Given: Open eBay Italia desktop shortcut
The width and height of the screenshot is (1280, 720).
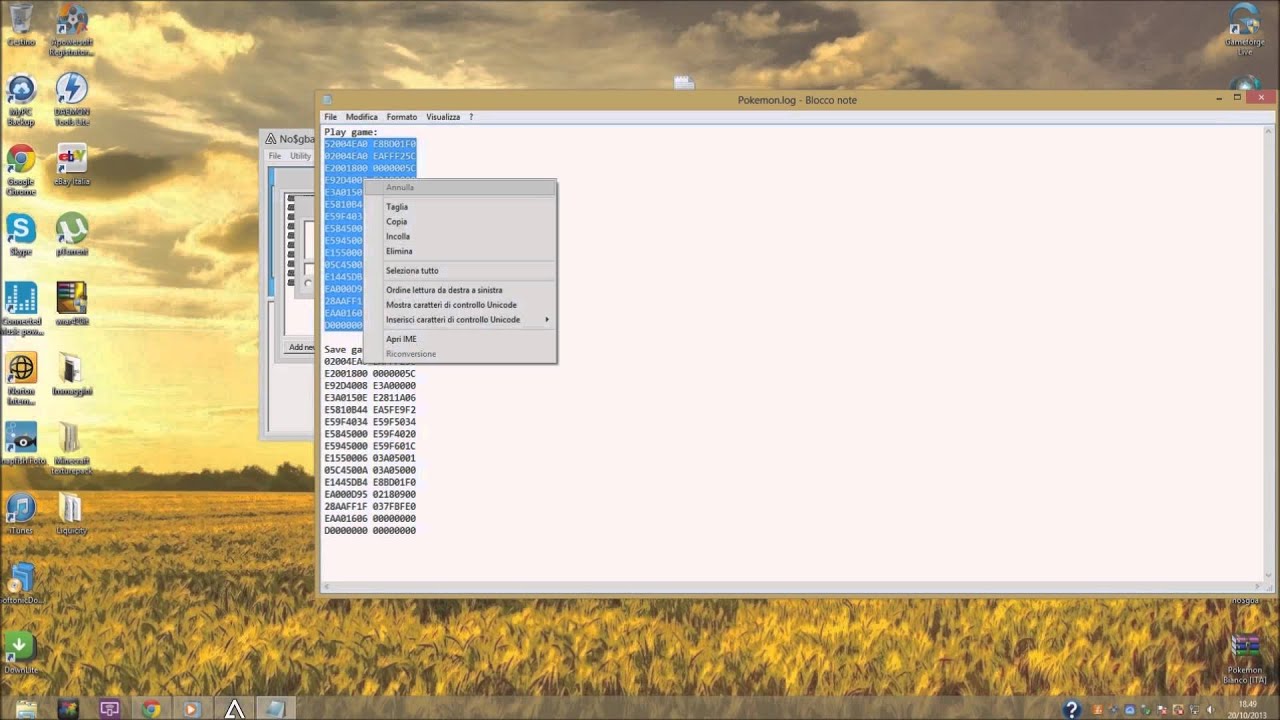Looking at the screenshot, I should (71, 165).
